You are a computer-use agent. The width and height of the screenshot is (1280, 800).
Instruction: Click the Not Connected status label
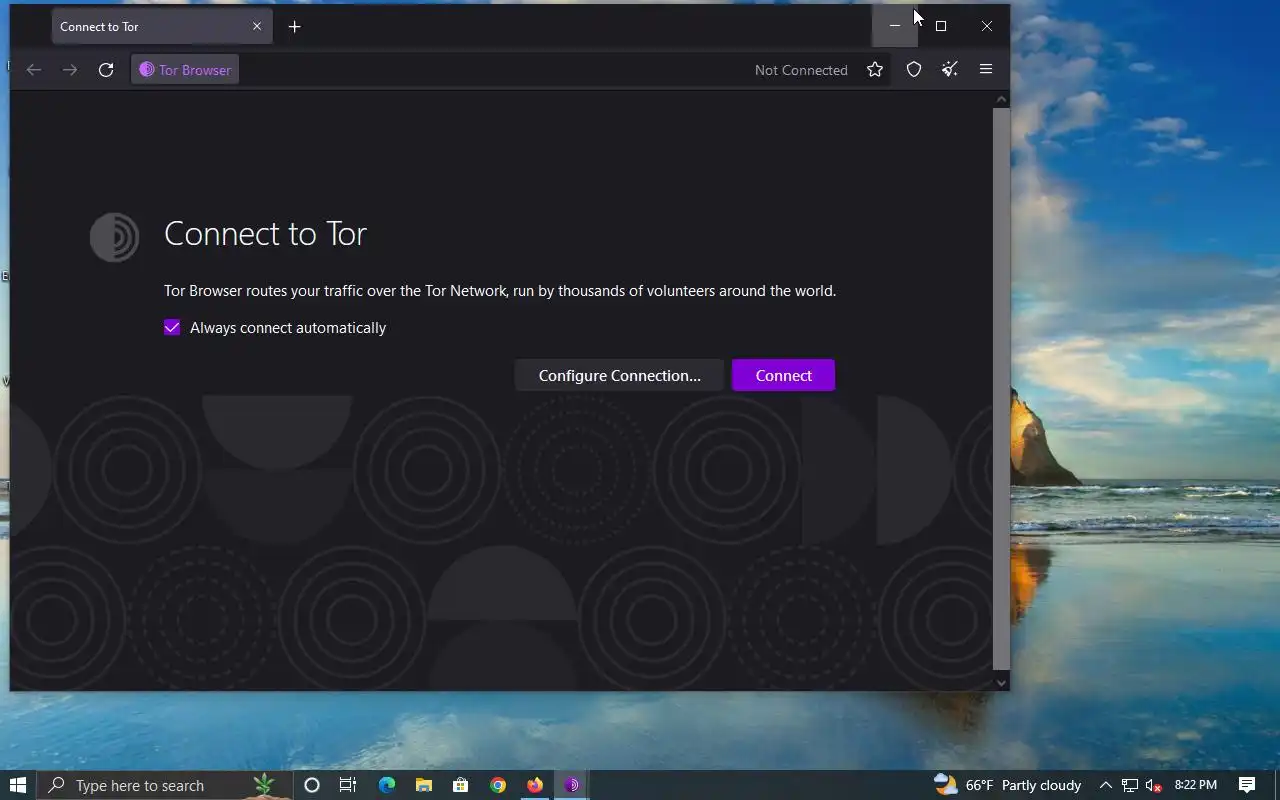(801, 70)
